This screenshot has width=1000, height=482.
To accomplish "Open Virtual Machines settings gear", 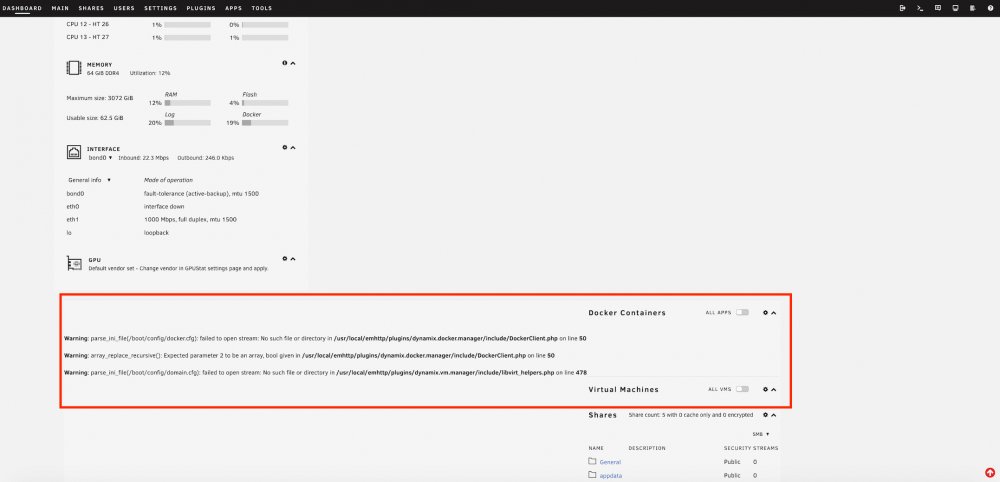I will tap(766, 390).
